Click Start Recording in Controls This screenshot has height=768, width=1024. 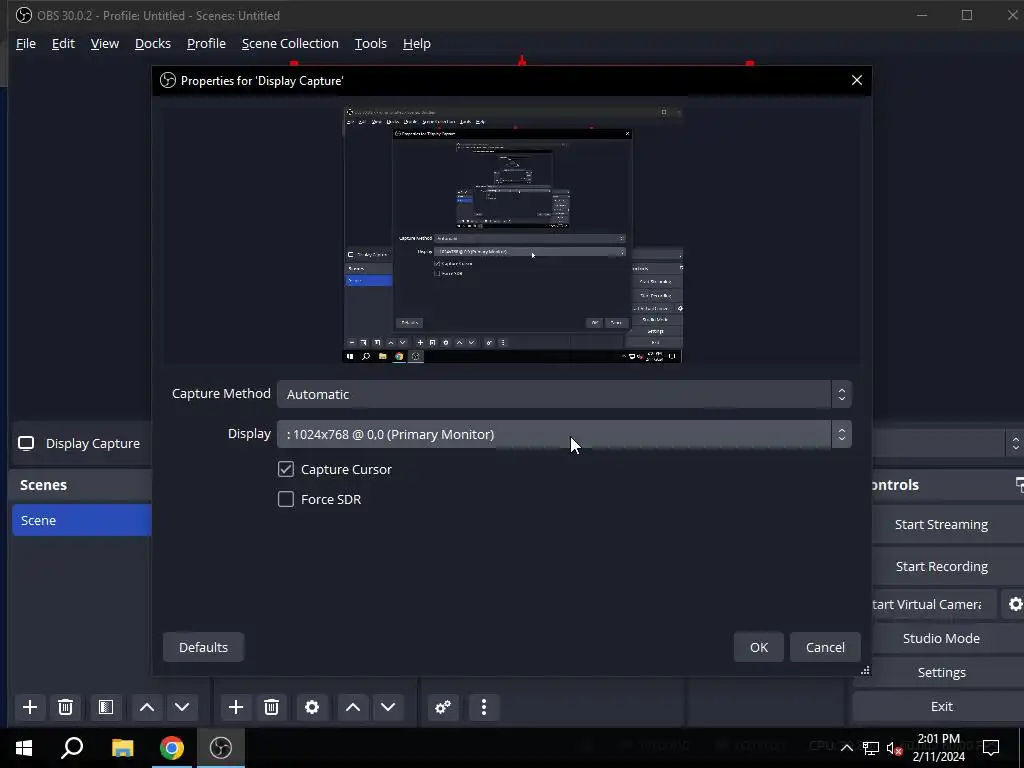(x=941, y=566)
